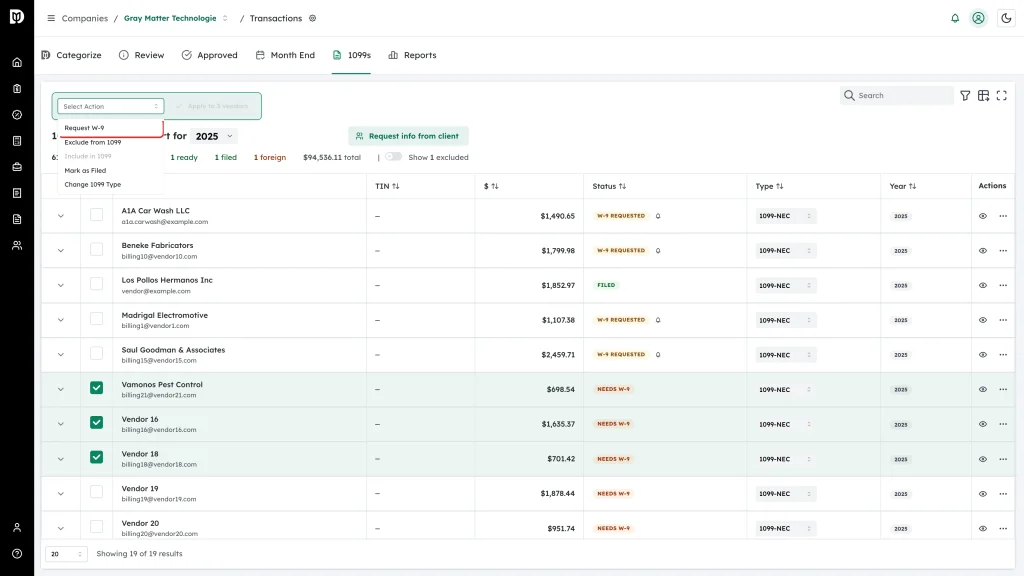Change 1099 type for Saul Goodman & Associates
Viewport: 1024px width, 576px height.
click(785, 355)
